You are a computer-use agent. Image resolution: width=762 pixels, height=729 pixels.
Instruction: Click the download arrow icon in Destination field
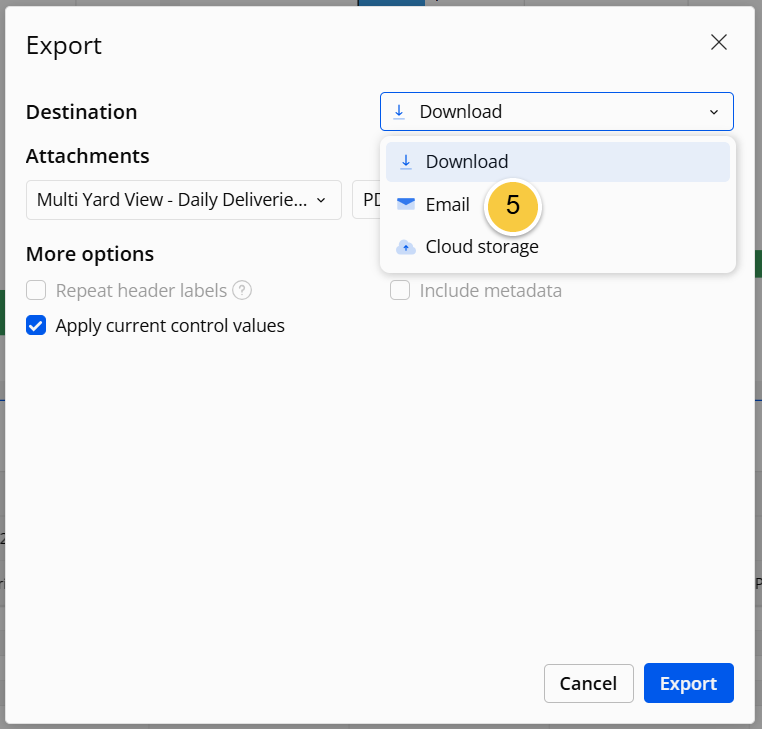click(399, 112)
